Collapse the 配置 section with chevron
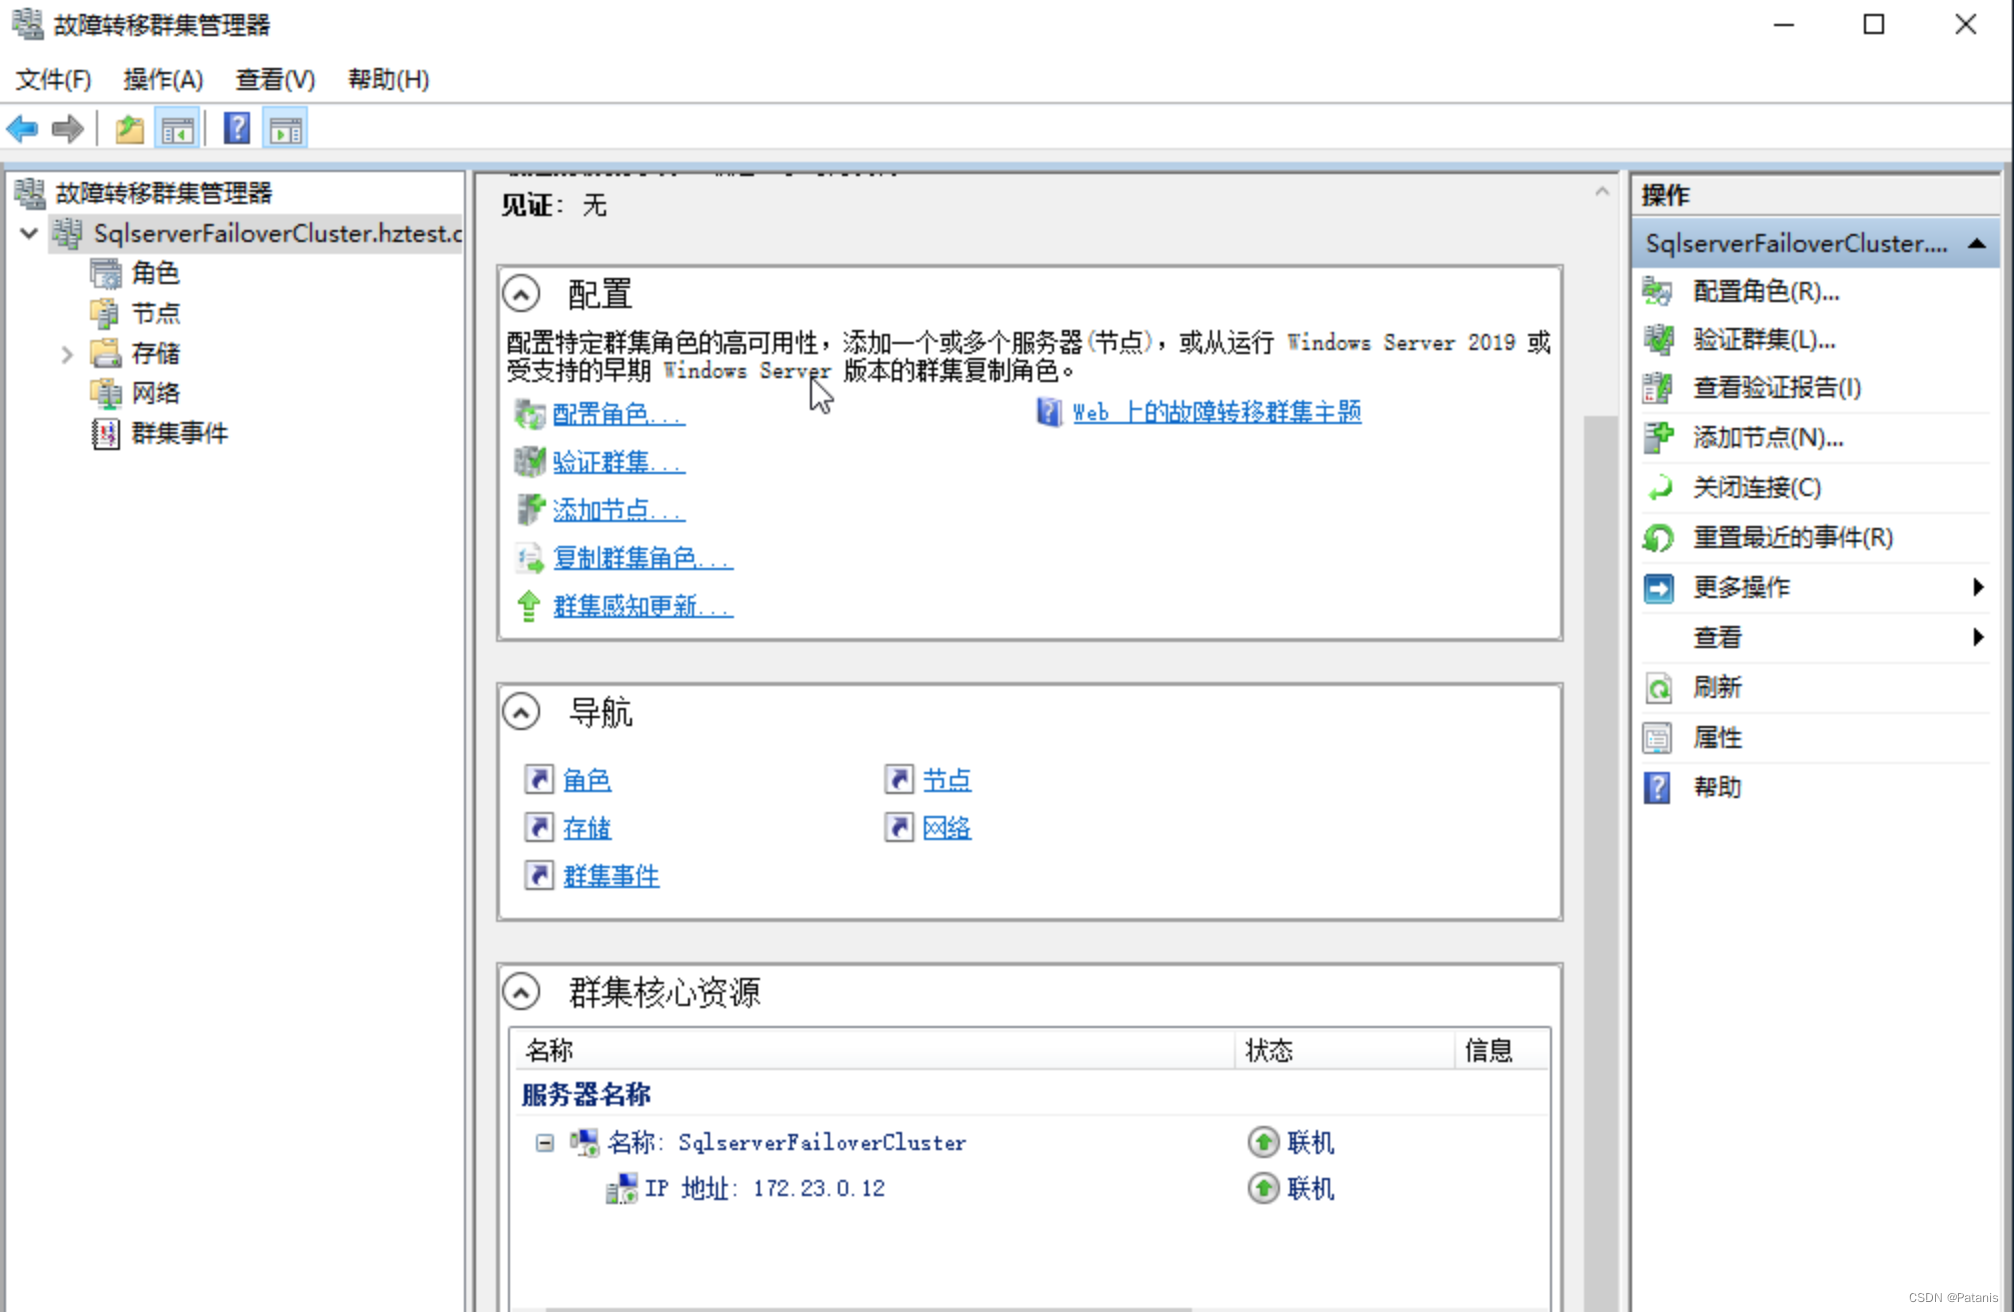Image resolution: width=2014 pixels, height=1312 pixels. click(x=521, y=294)
